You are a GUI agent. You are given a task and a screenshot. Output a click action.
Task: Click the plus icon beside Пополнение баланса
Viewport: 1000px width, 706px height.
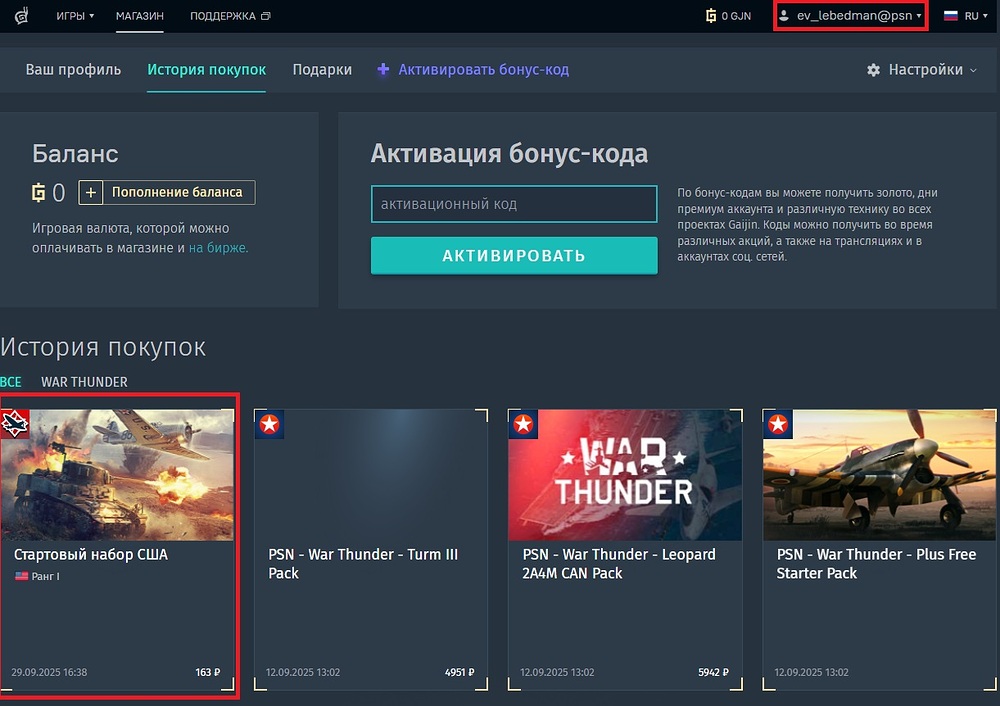point(90,192)
